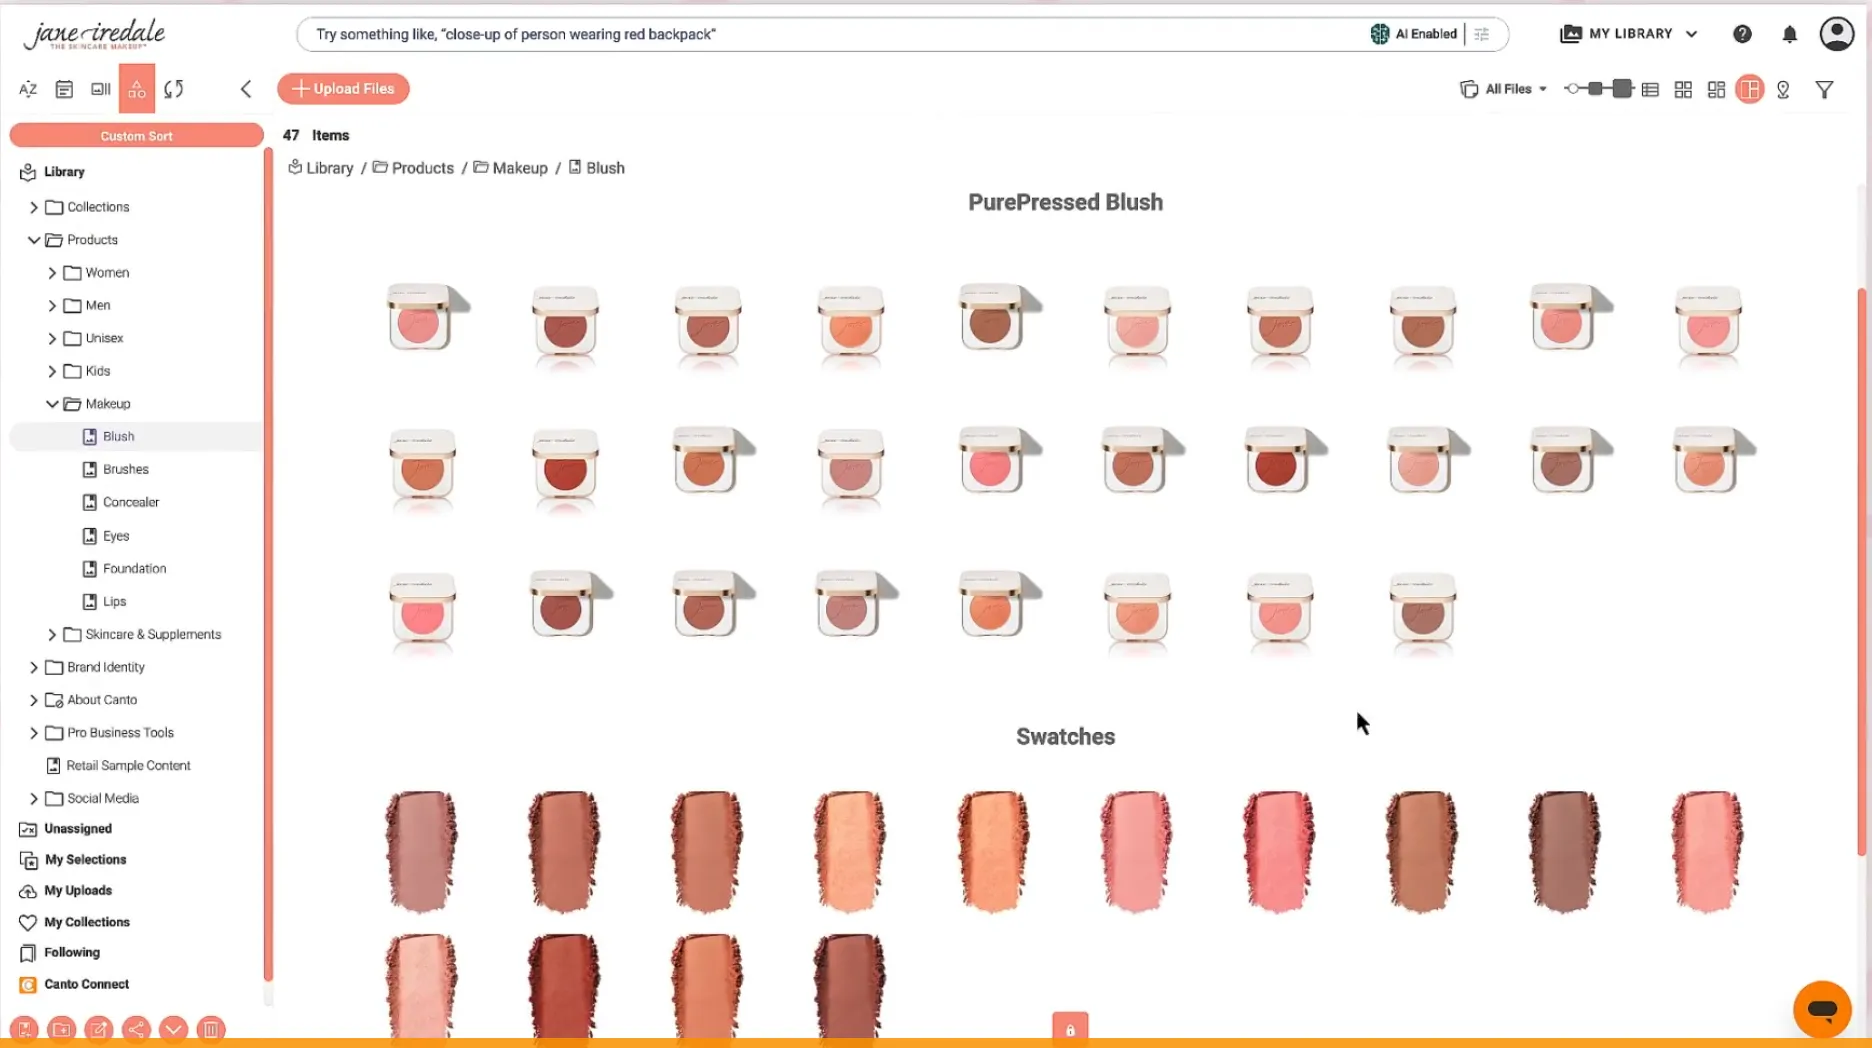
Task: Expand the Collections folder
Action: coord(34,207)
